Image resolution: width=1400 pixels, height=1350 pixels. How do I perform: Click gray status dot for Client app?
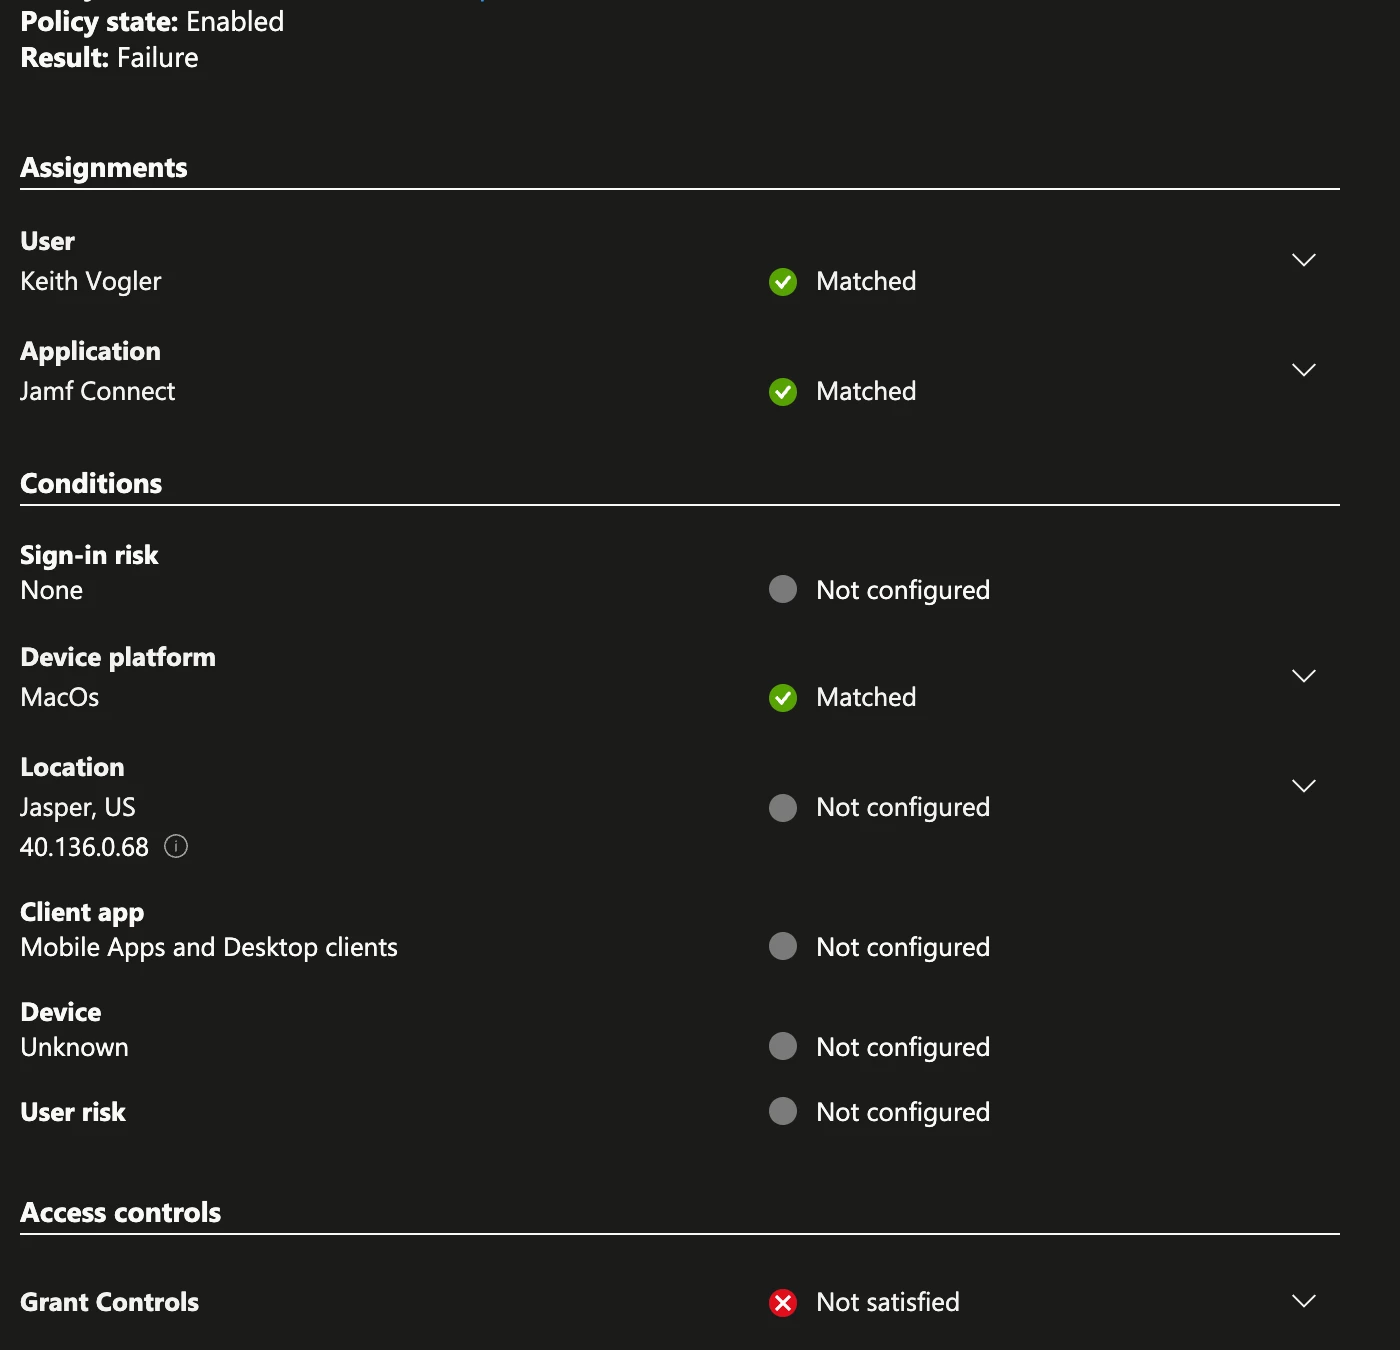[x=783, y=946]
